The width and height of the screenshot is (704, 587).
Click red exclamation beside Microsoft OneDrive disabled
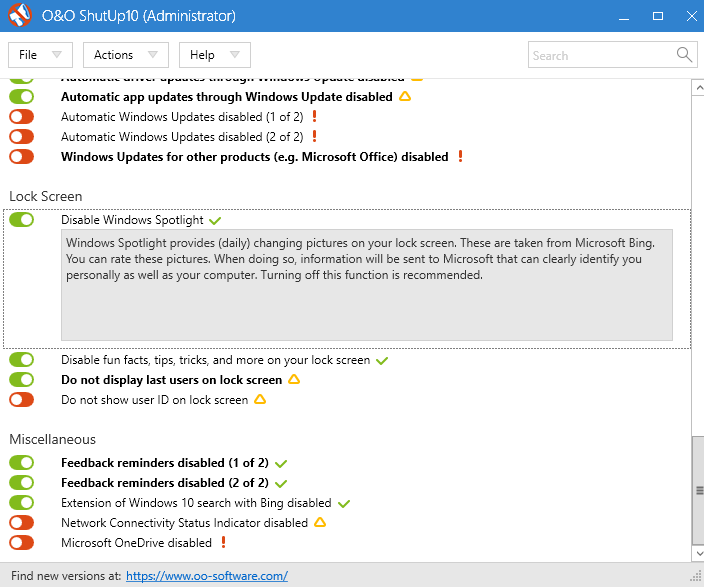click(224, 542)
